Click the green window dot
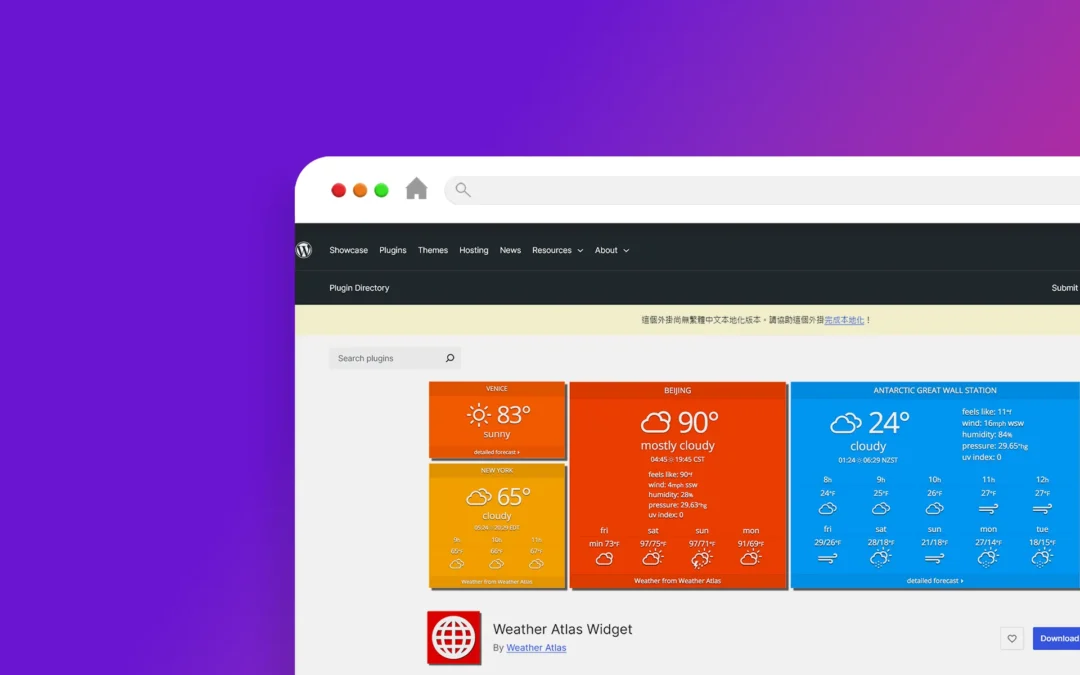This screenshot has height=675, width=1080. [x=381, y=190]
